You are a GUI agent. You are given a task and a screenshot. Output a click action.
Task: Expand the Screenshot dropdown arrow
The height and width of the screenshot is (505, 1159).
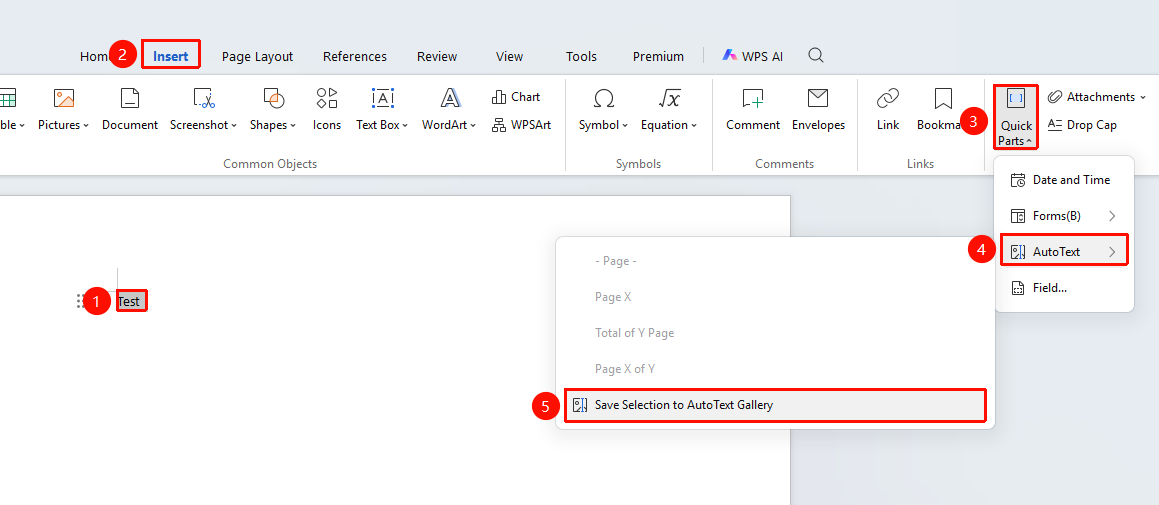coord(234,126)
